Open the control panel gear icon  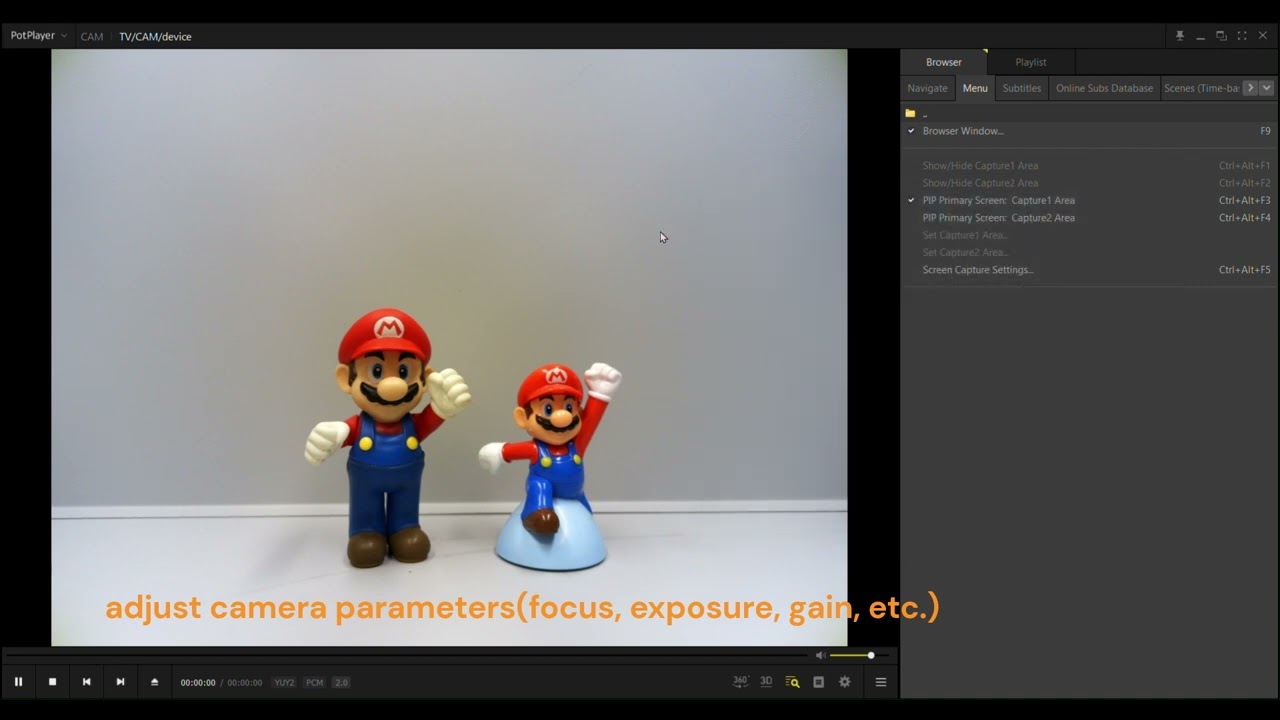[845, 682]
